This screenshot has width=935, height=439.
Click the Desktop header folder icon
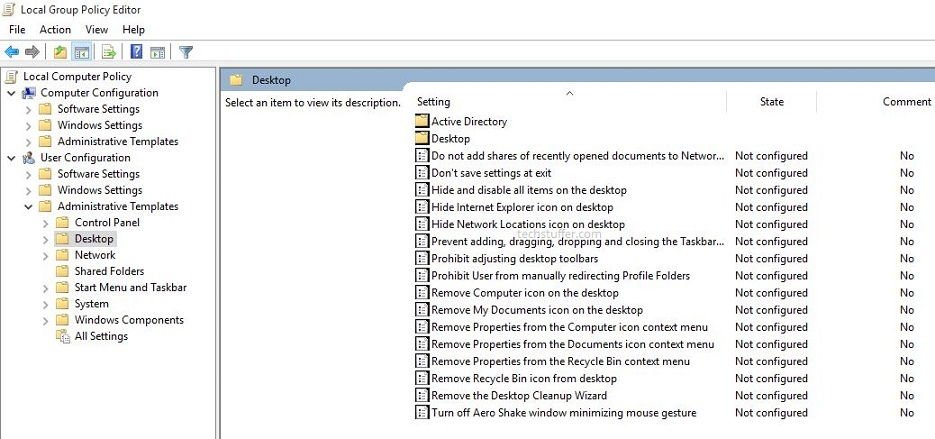coord(237,80)
